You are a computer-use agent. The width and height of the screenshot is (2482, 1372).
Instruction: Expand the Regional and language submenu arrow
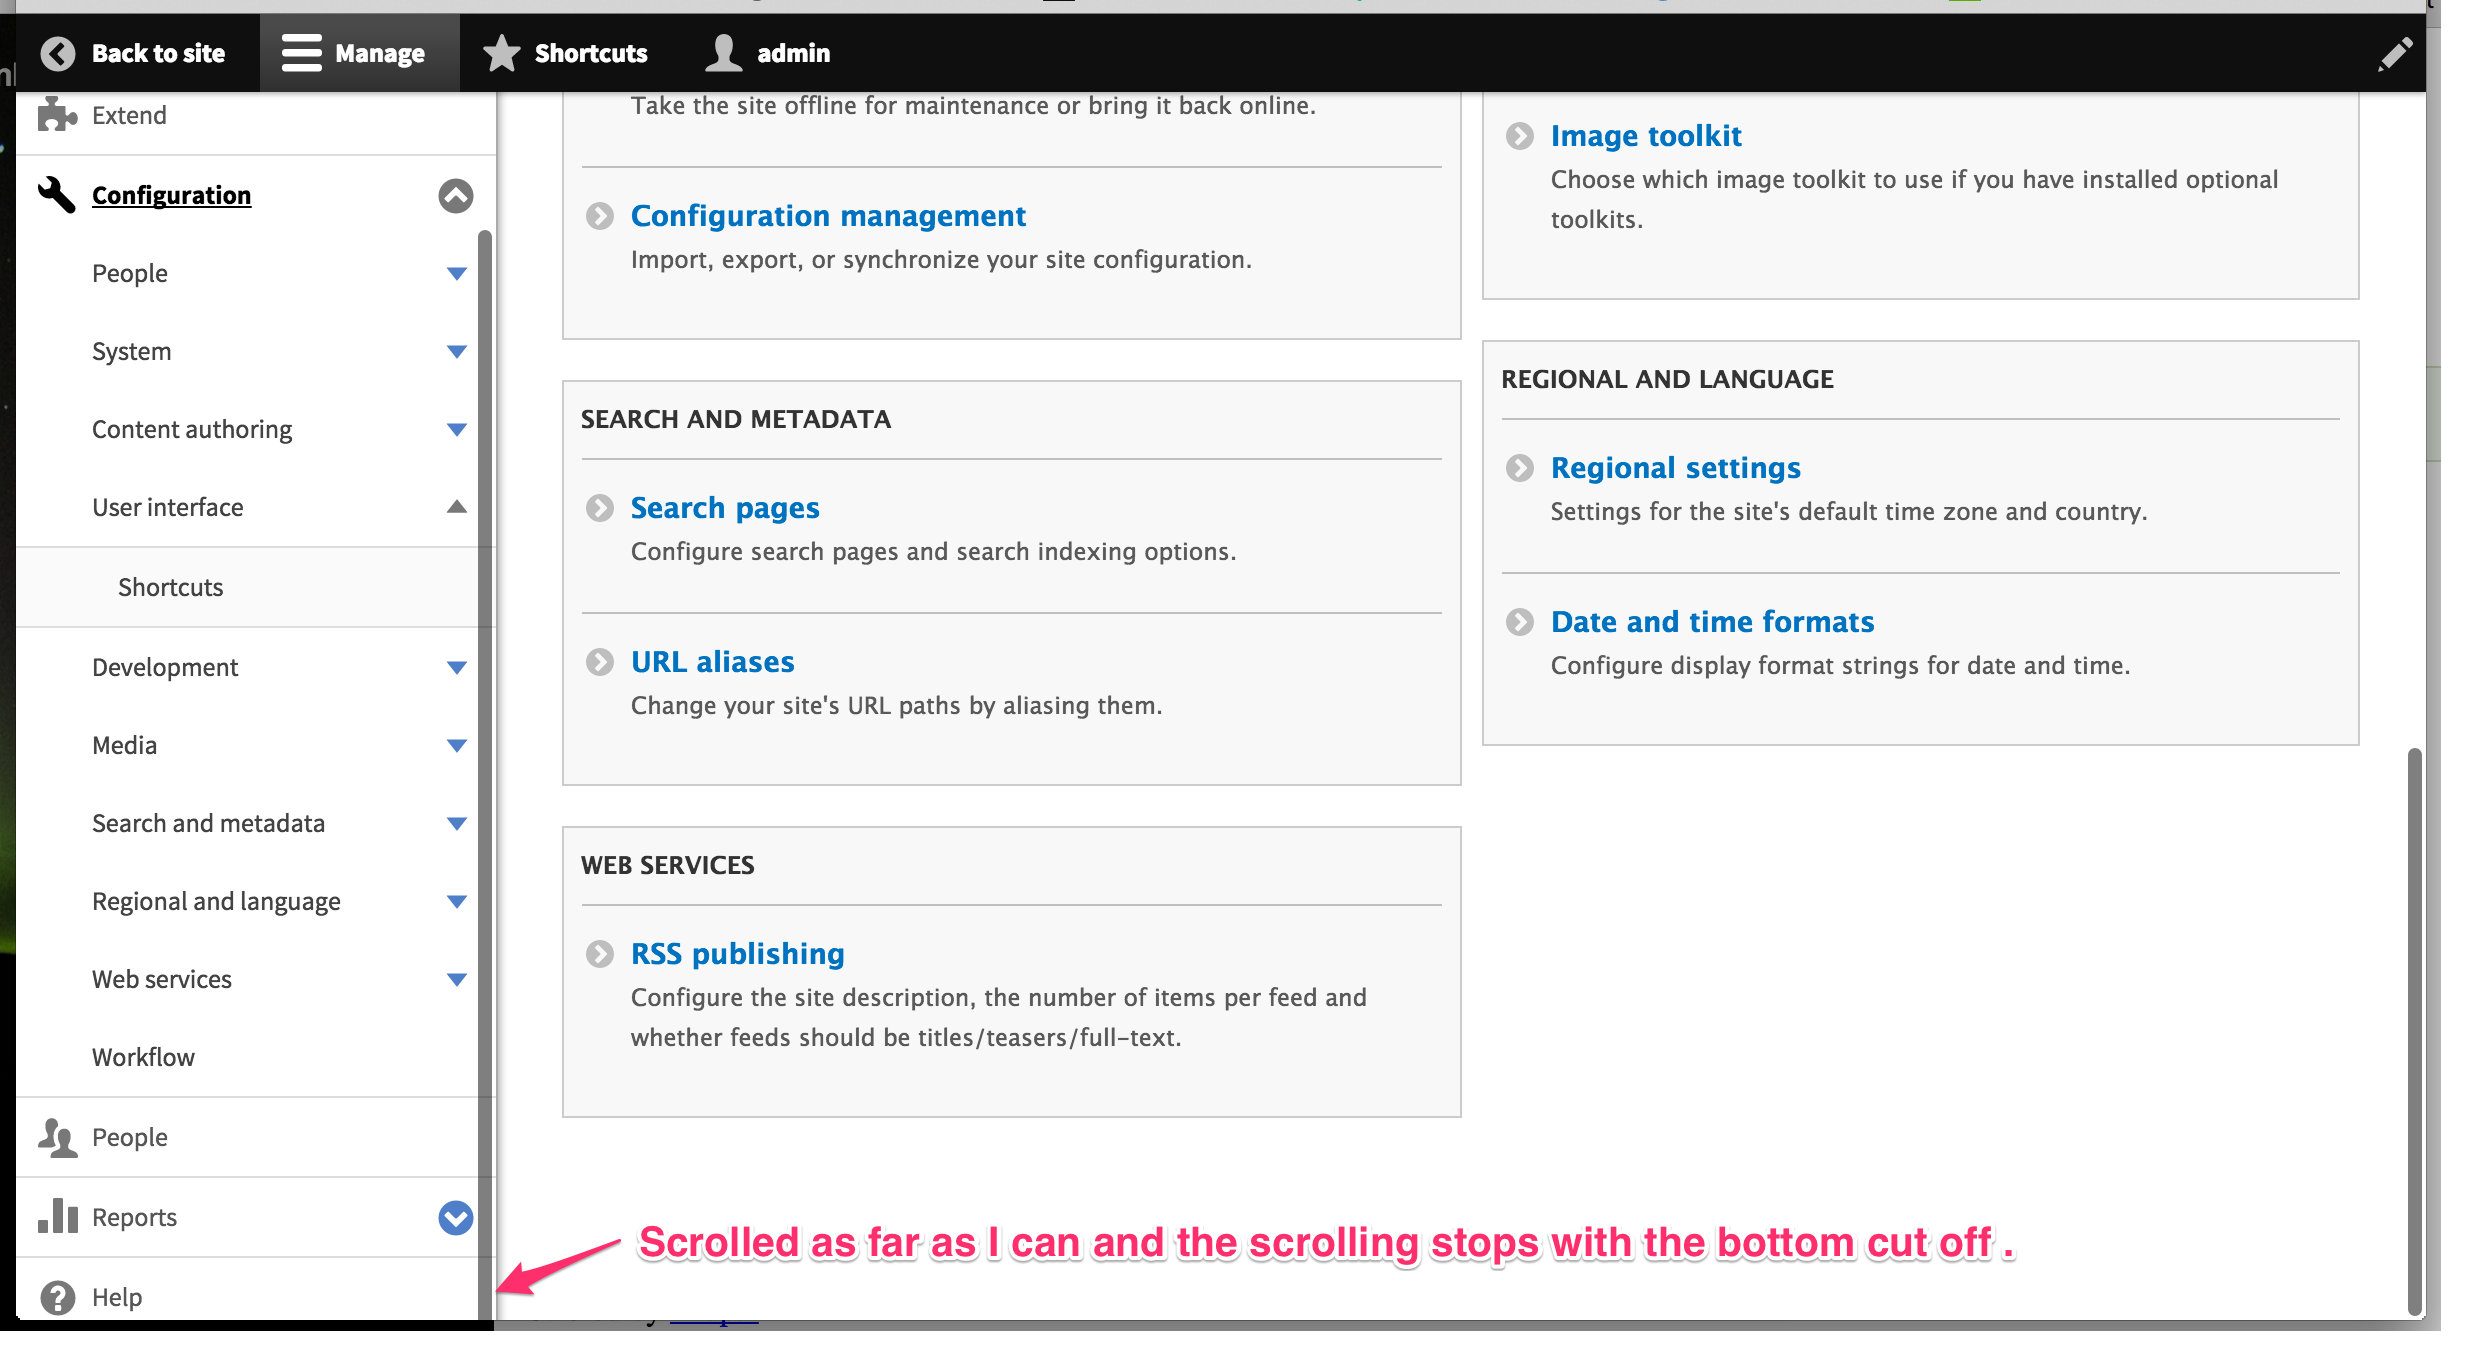[x=456, y=901]
